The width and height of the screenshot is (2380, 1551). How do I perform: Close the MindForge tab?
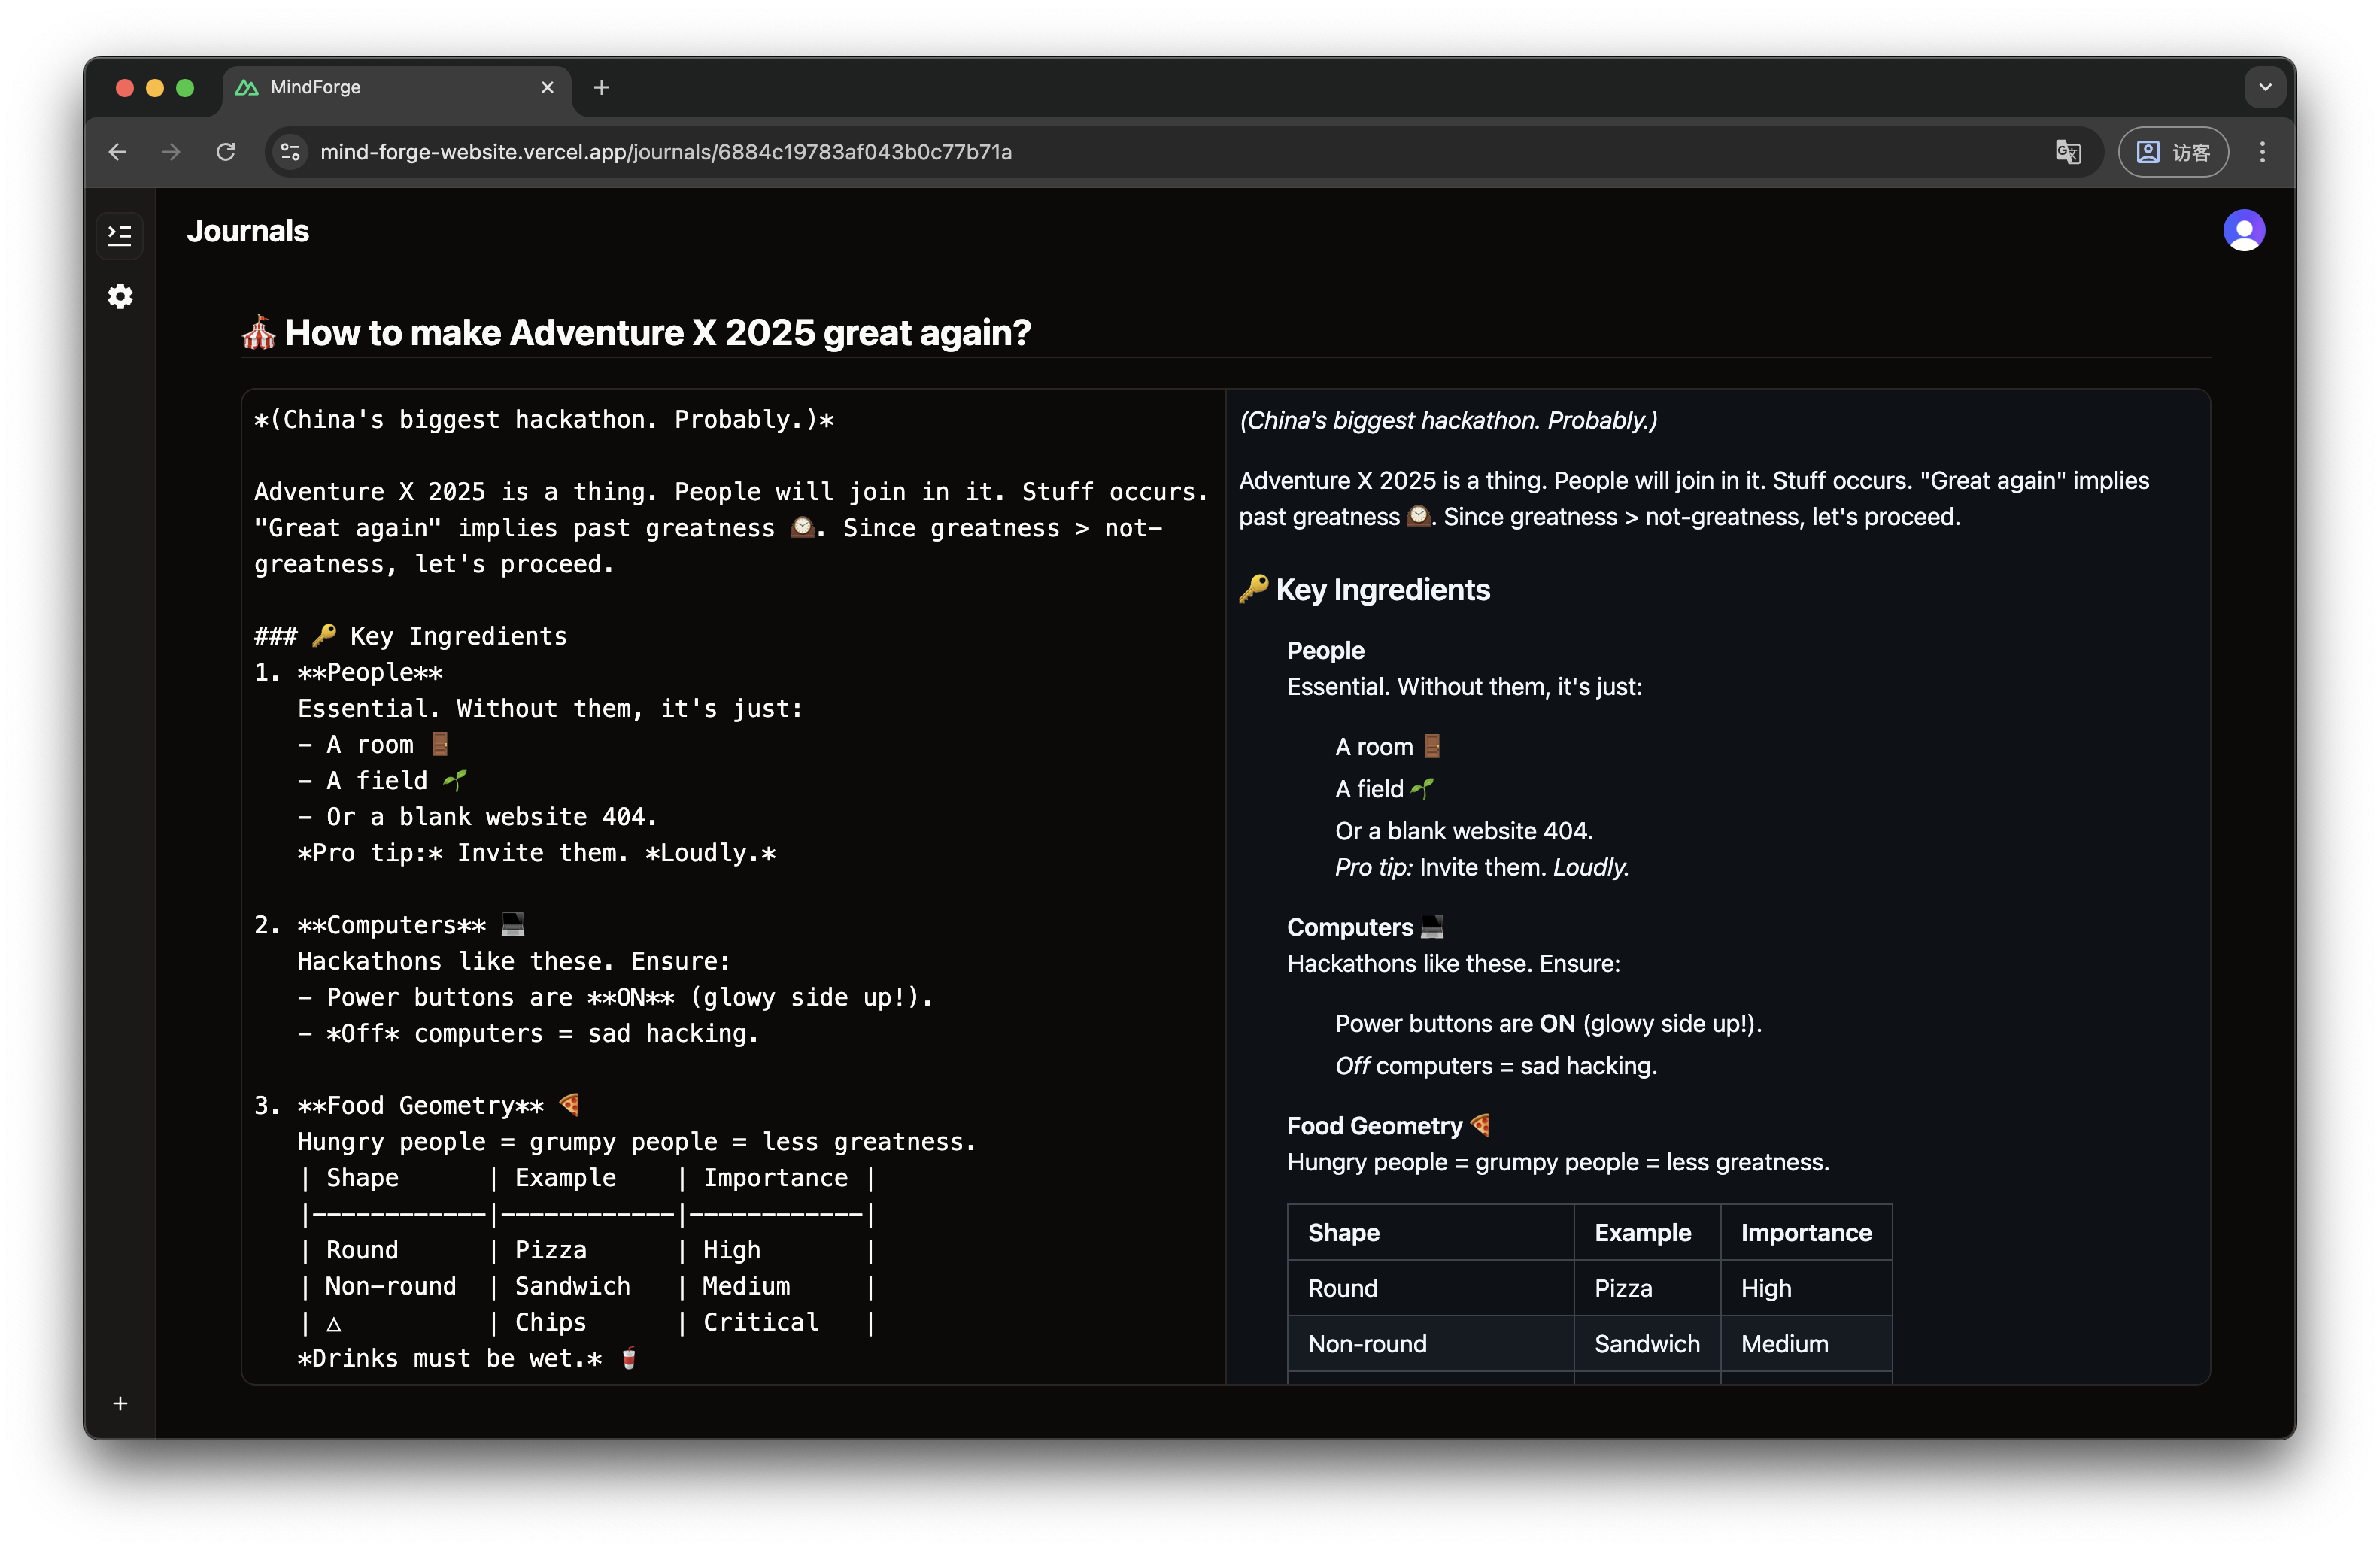coord(547,88)
